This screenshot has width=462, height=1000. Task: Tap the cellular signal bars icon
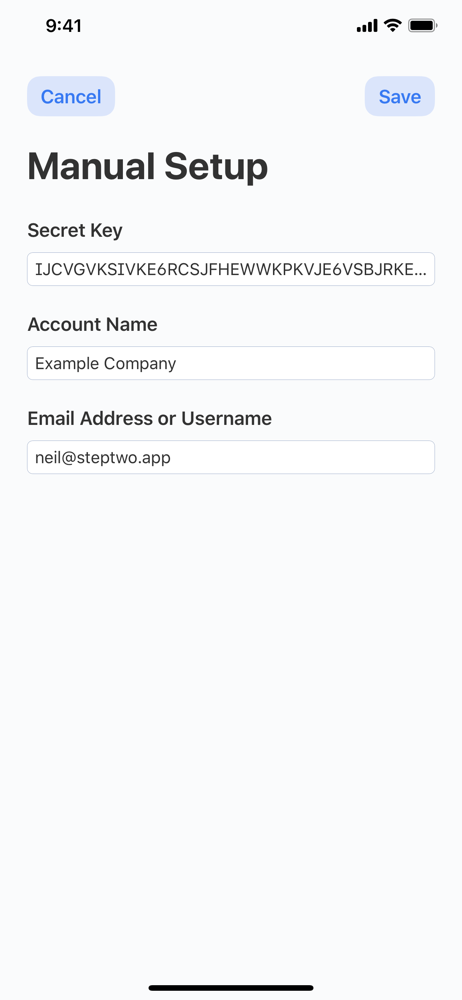[x=367, y=26]
